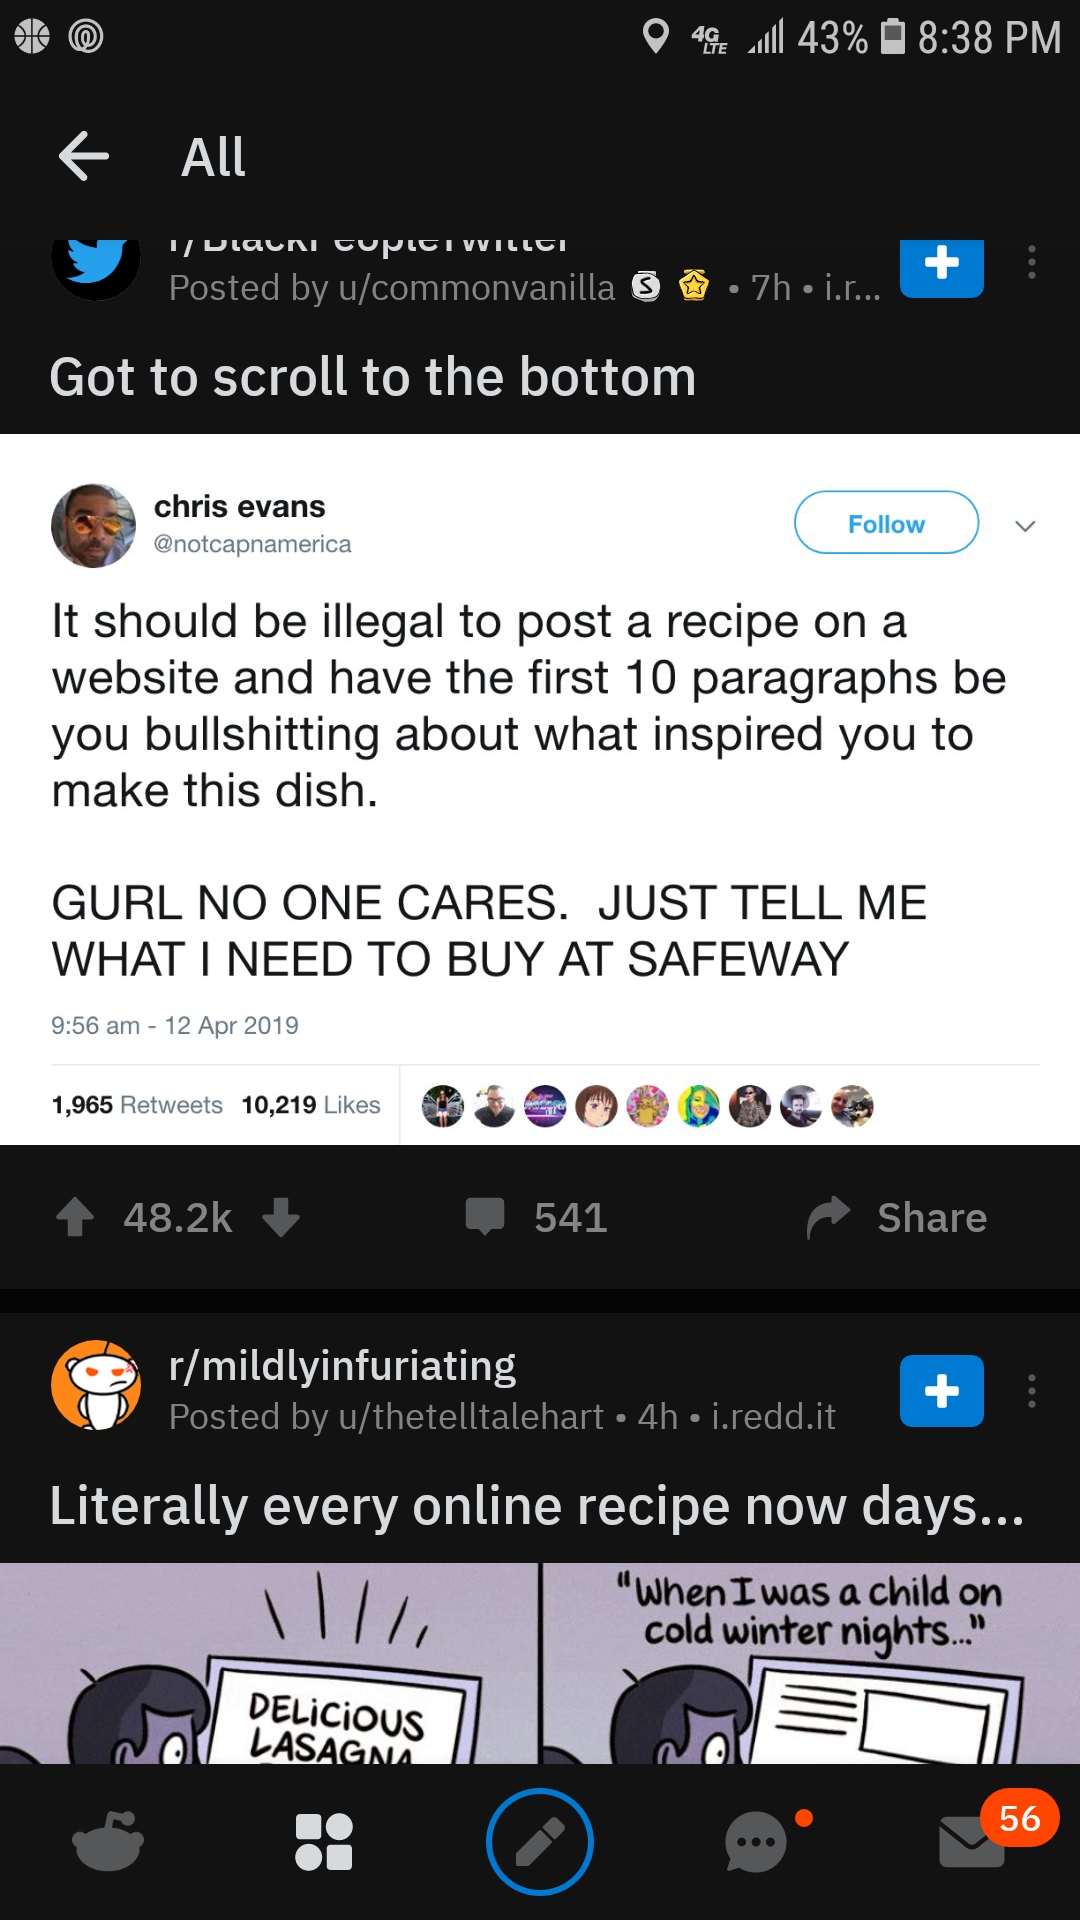Viewport: 1080px width, 1920px height.
Task: Open the Reddit home tab
Action: [x=108, y=1841]
